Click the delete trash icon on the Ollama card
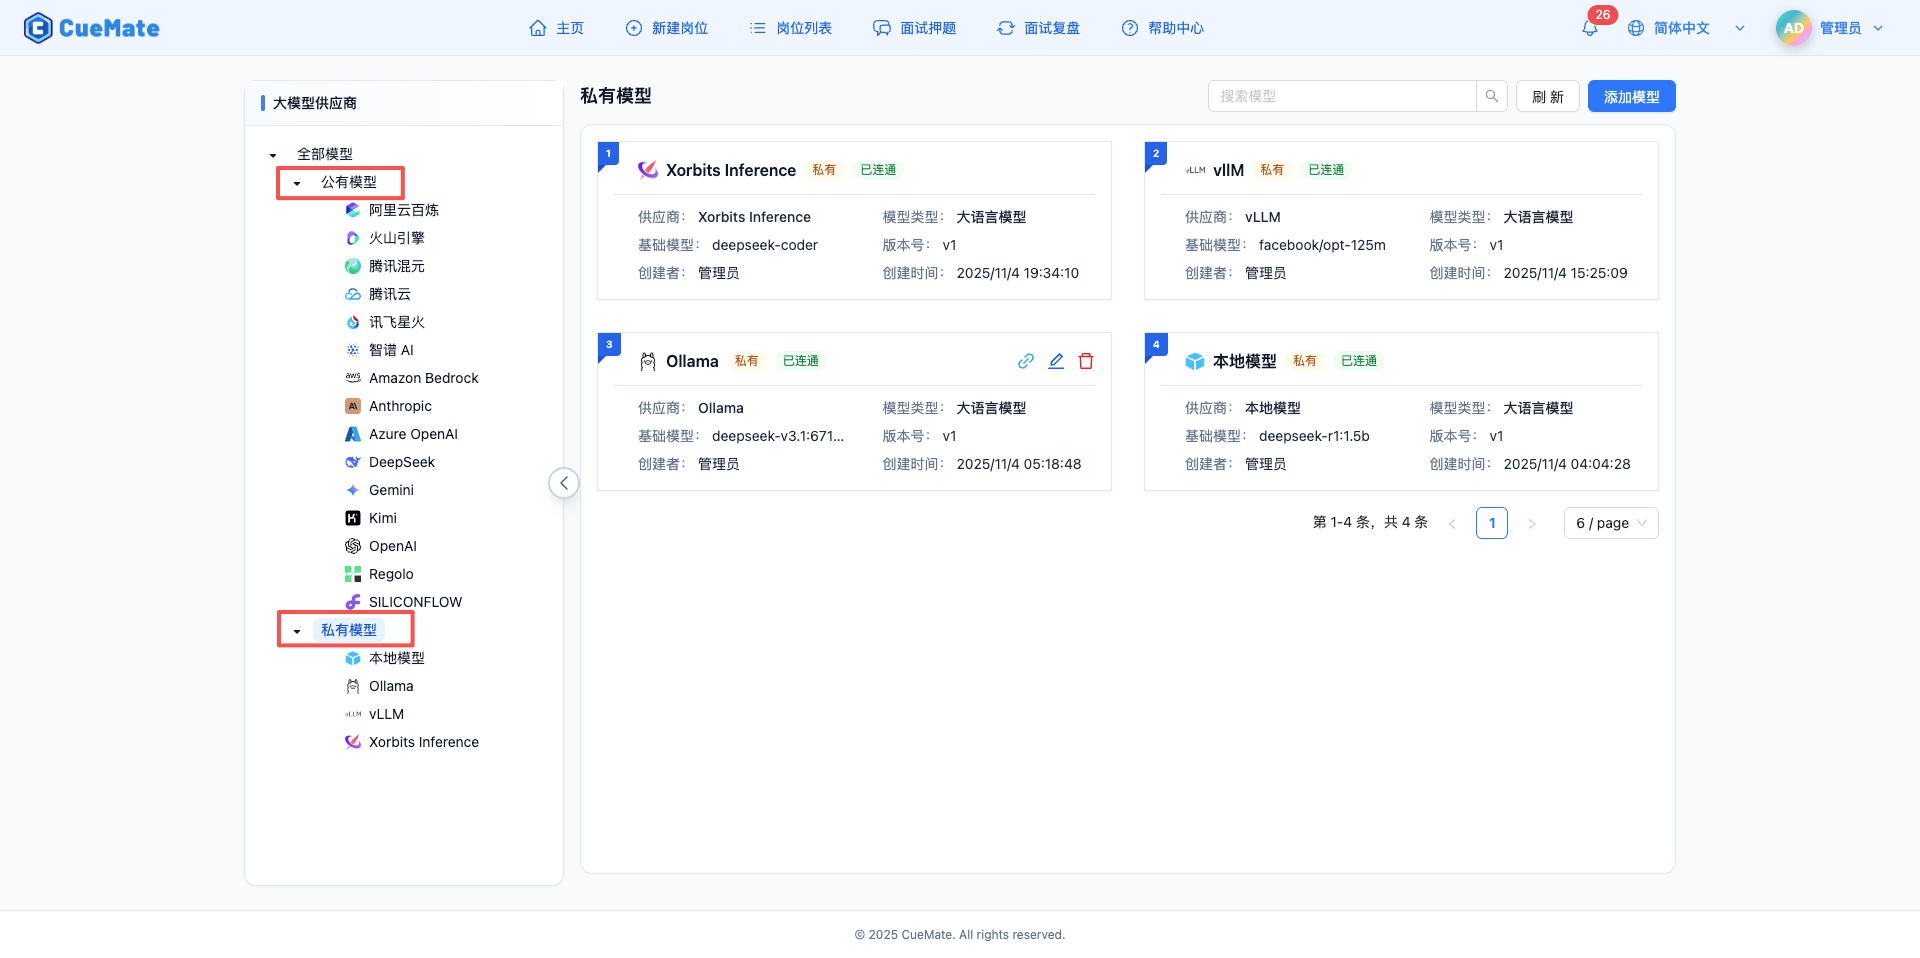1920x958 pixels. point(1086,361)
